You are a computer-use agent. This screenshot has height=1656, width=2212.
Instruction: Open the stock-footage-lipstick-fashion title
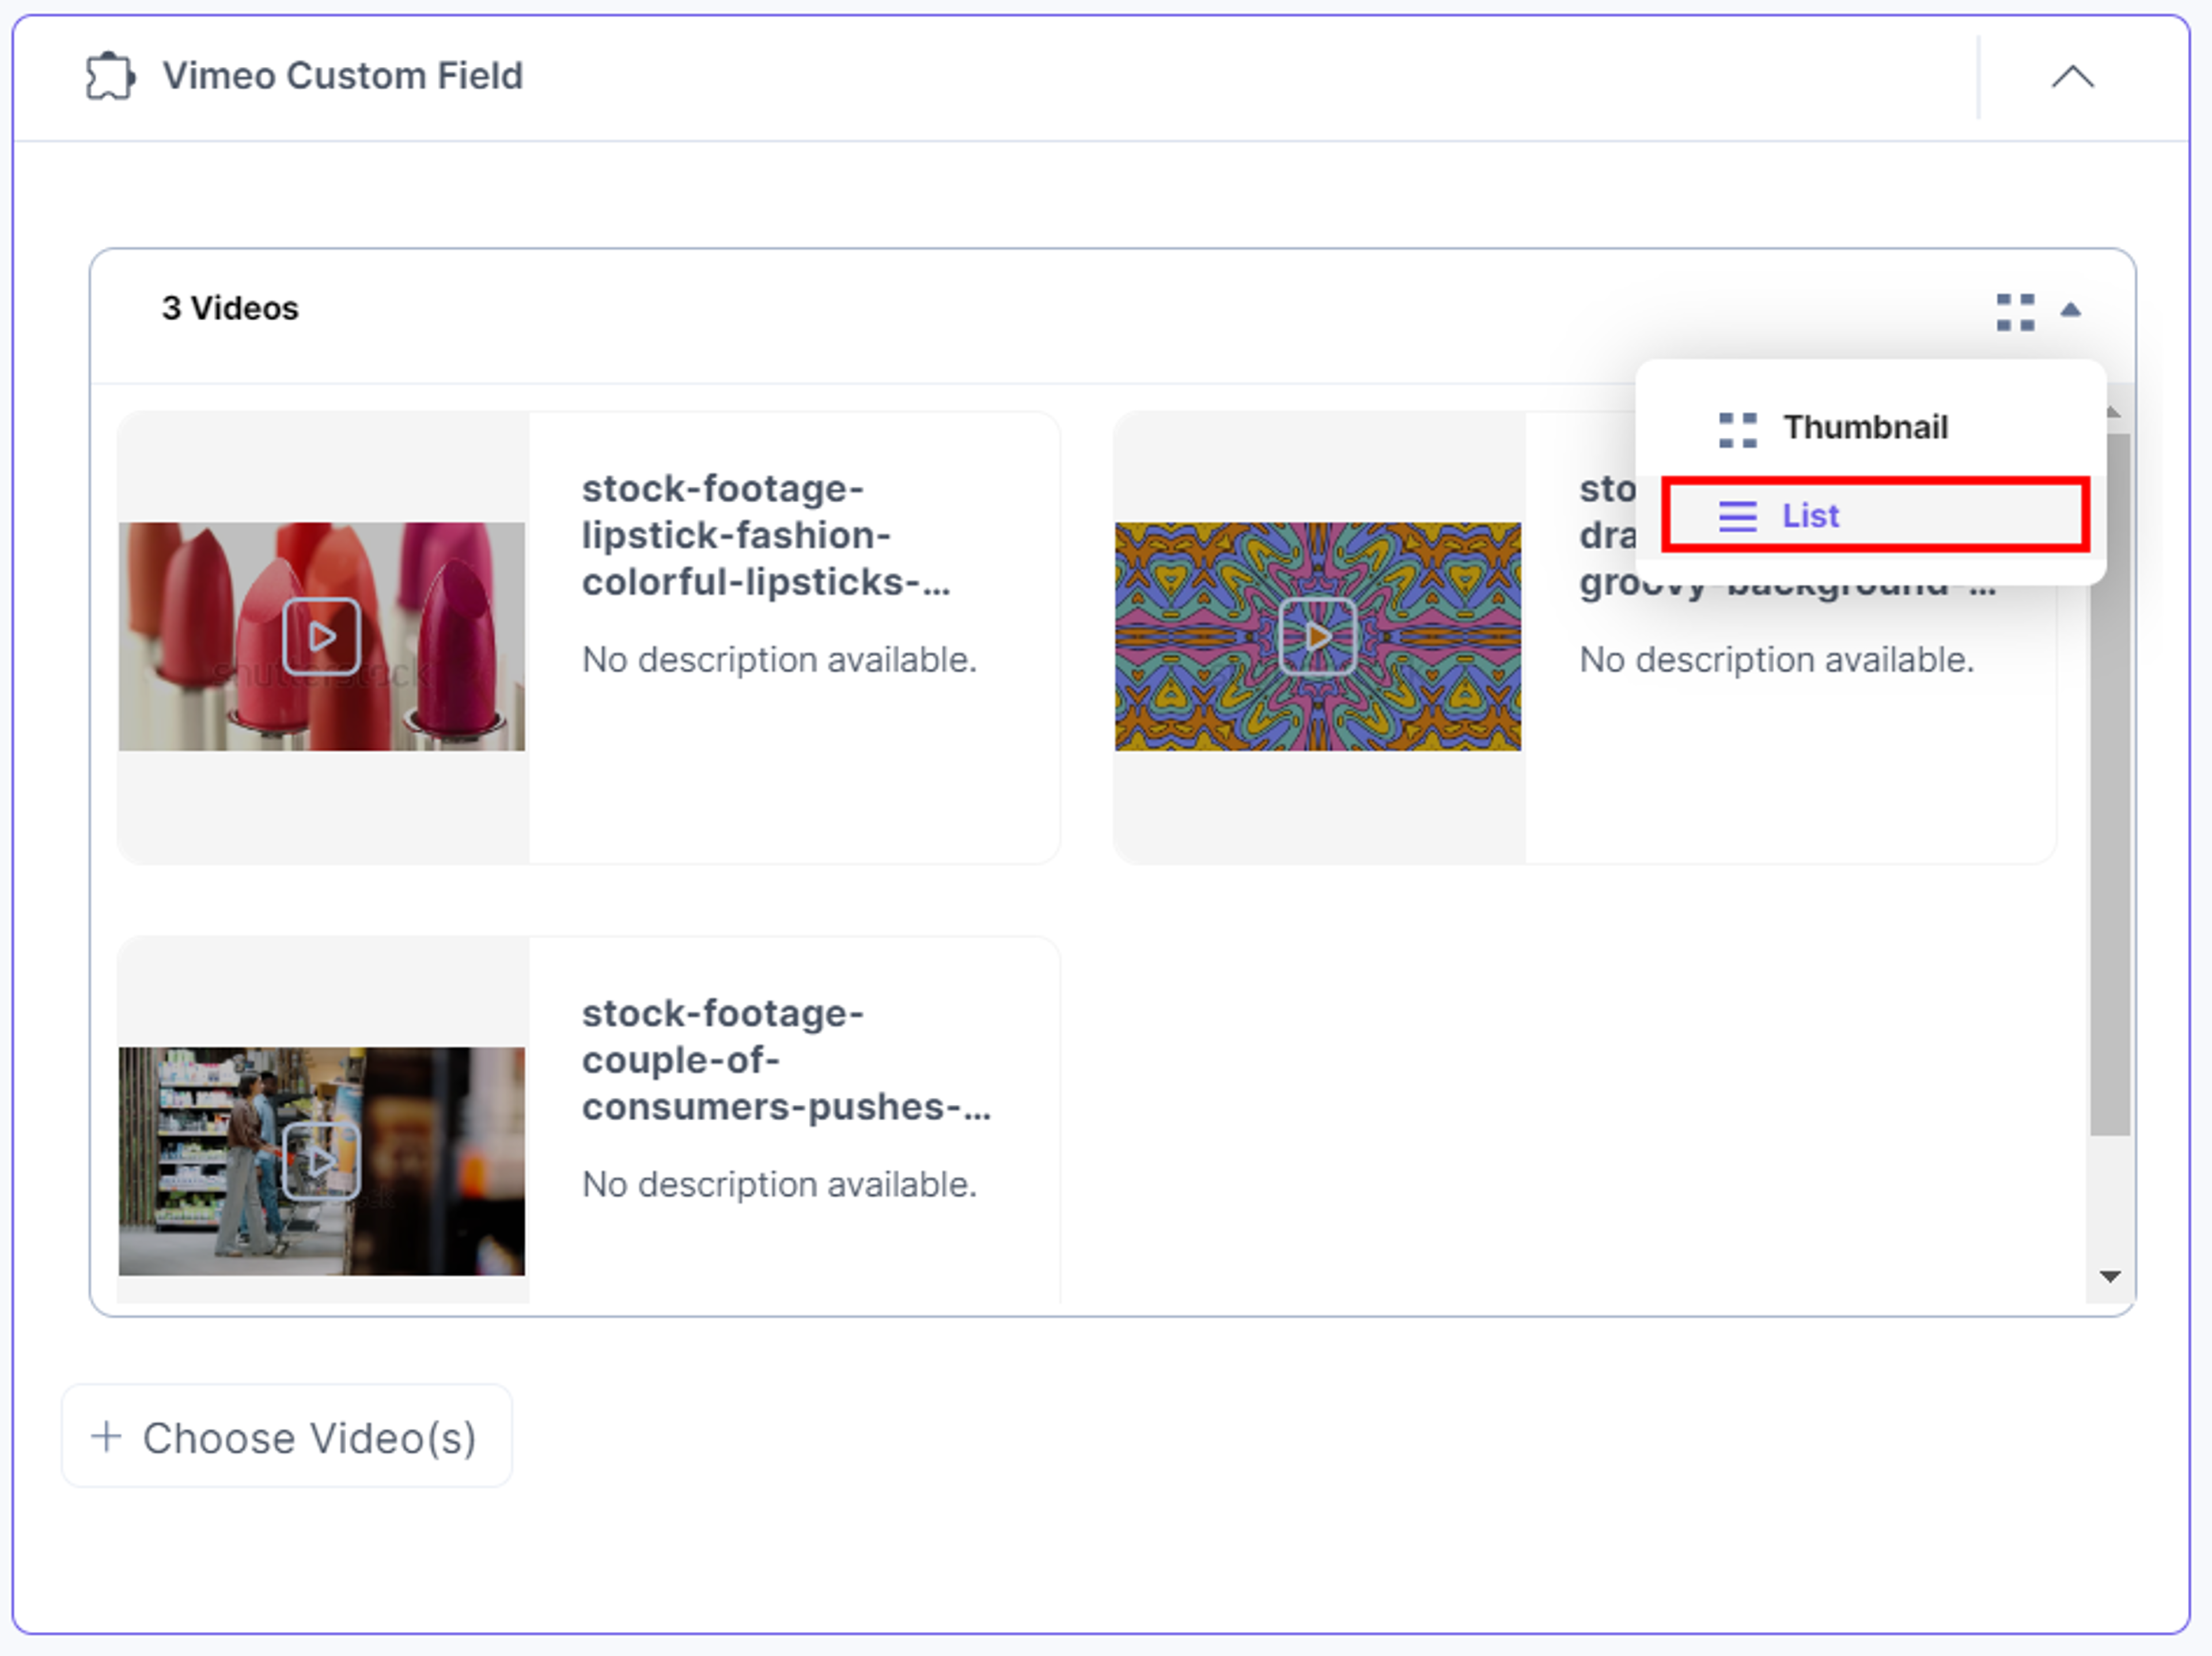pyautogui.click(x=766, y=535)
